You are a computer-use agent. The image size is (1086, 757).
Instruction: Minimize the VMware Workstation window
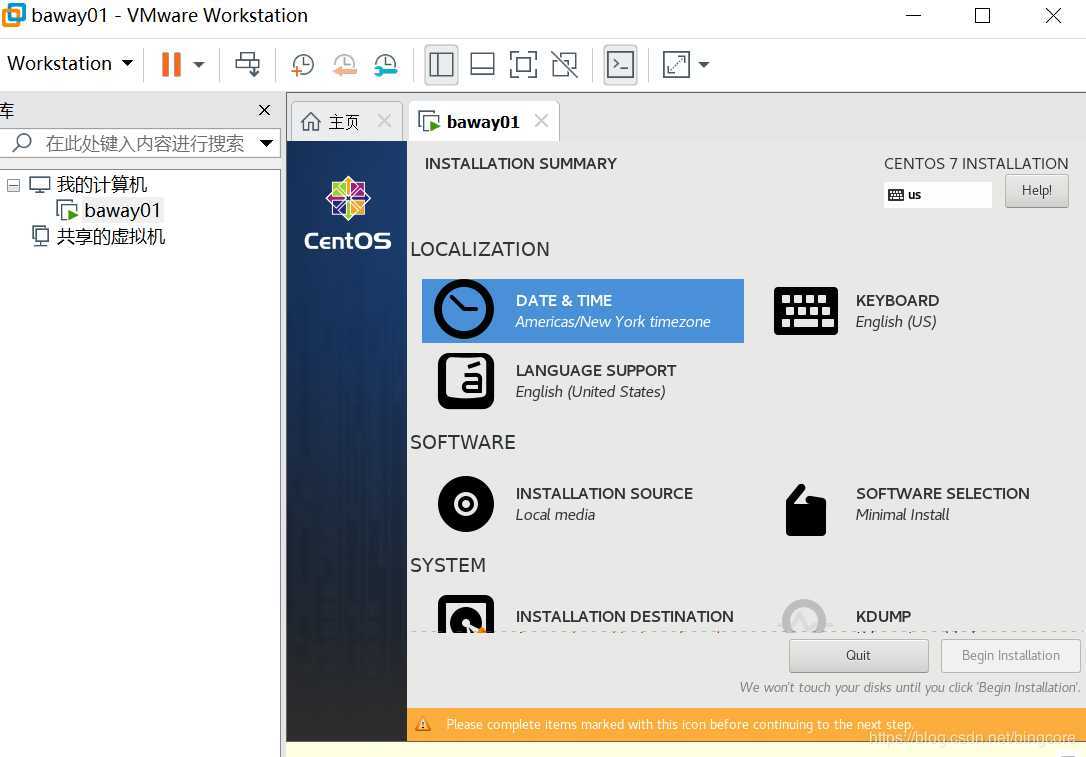914,15
